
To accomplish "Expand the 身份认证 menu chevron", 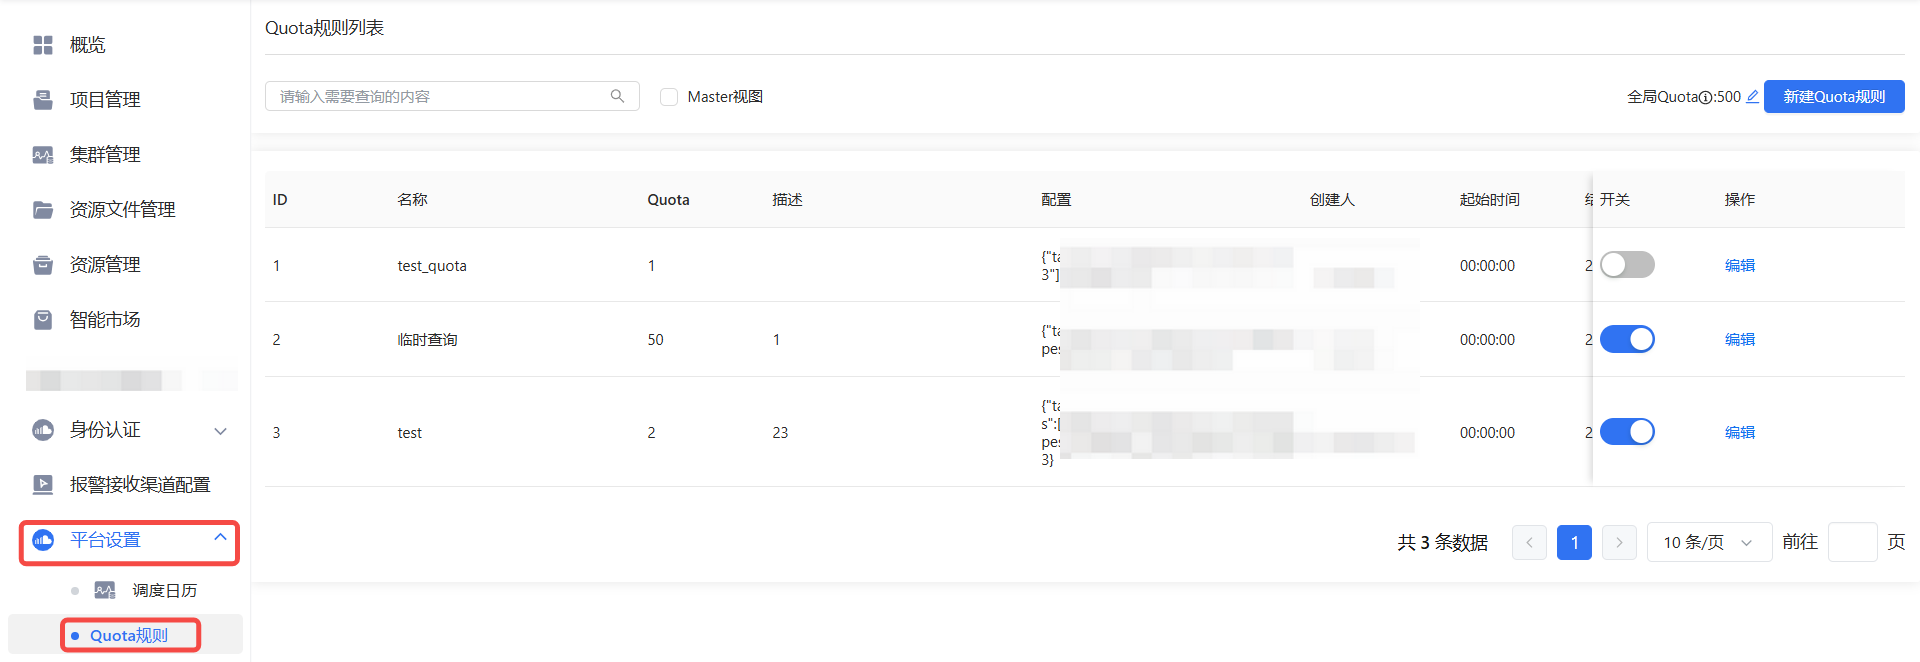I will tap(220, 431).
